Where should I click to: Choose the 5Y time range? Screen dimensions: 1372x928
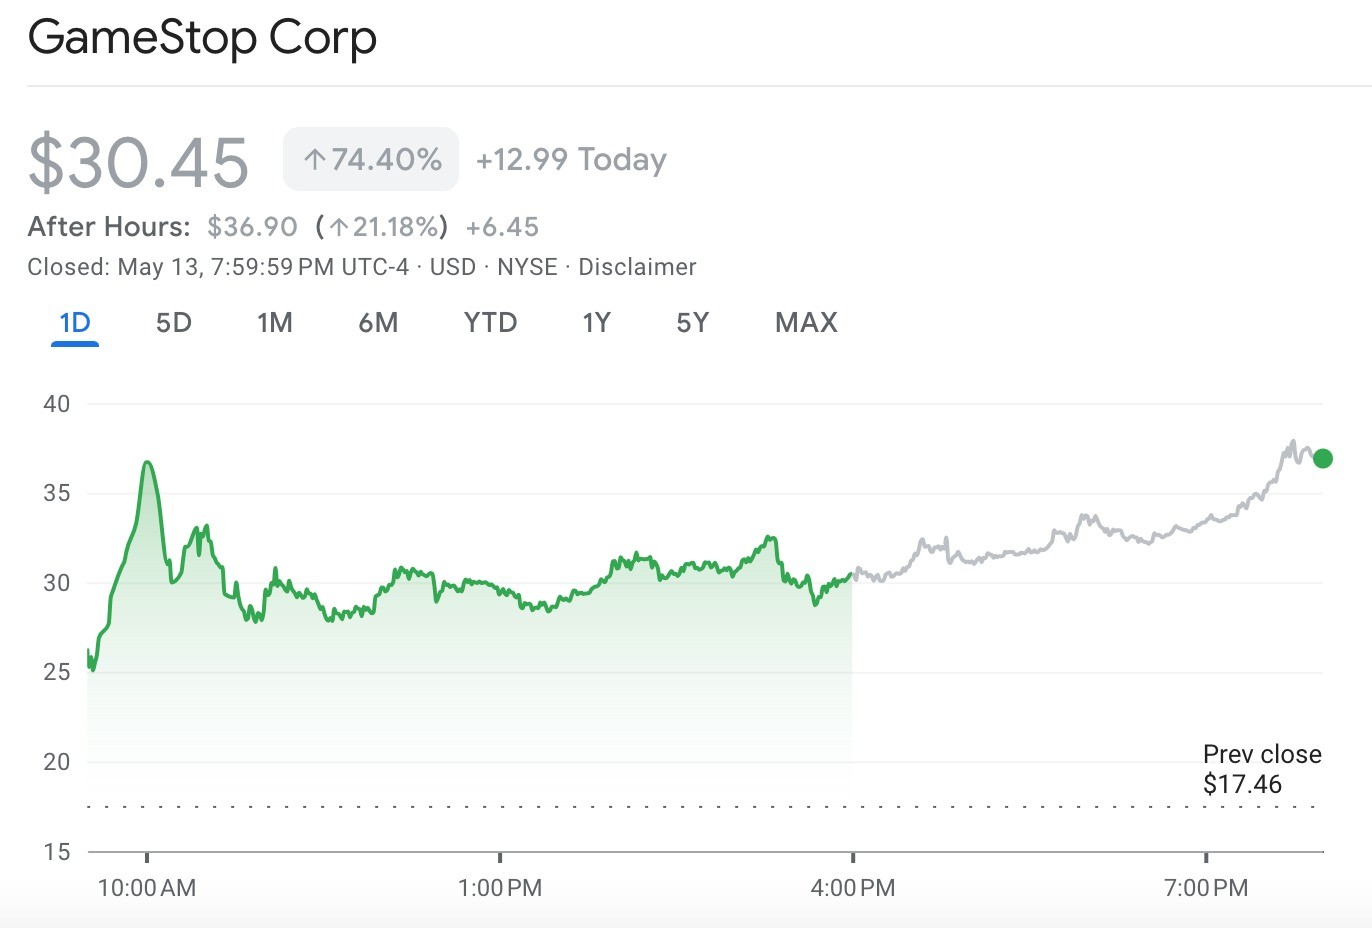(x=692, y=323)
